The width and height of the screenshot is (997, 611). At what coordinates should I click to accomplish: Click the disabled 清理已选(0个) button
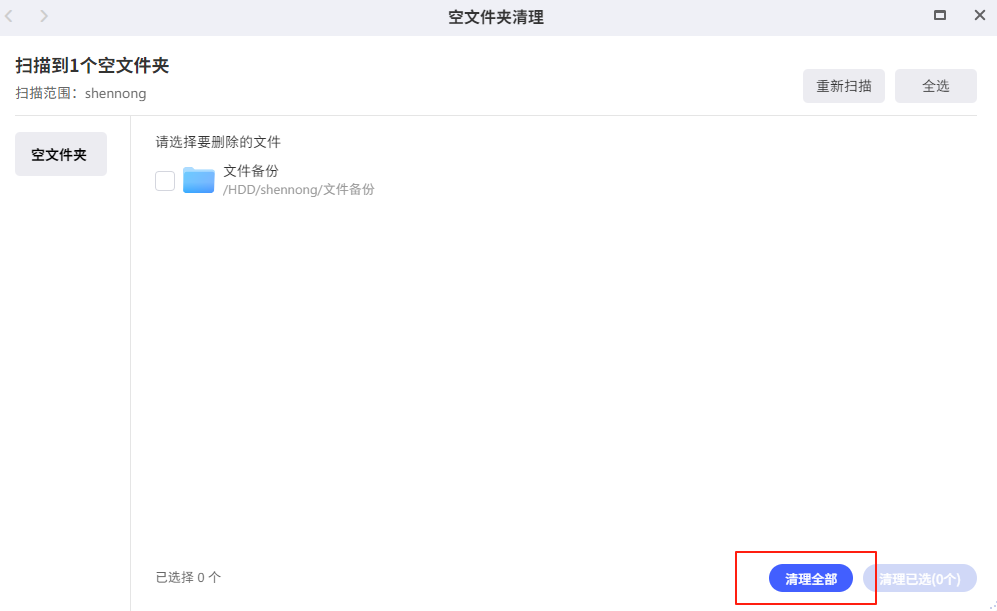(919, 578)
